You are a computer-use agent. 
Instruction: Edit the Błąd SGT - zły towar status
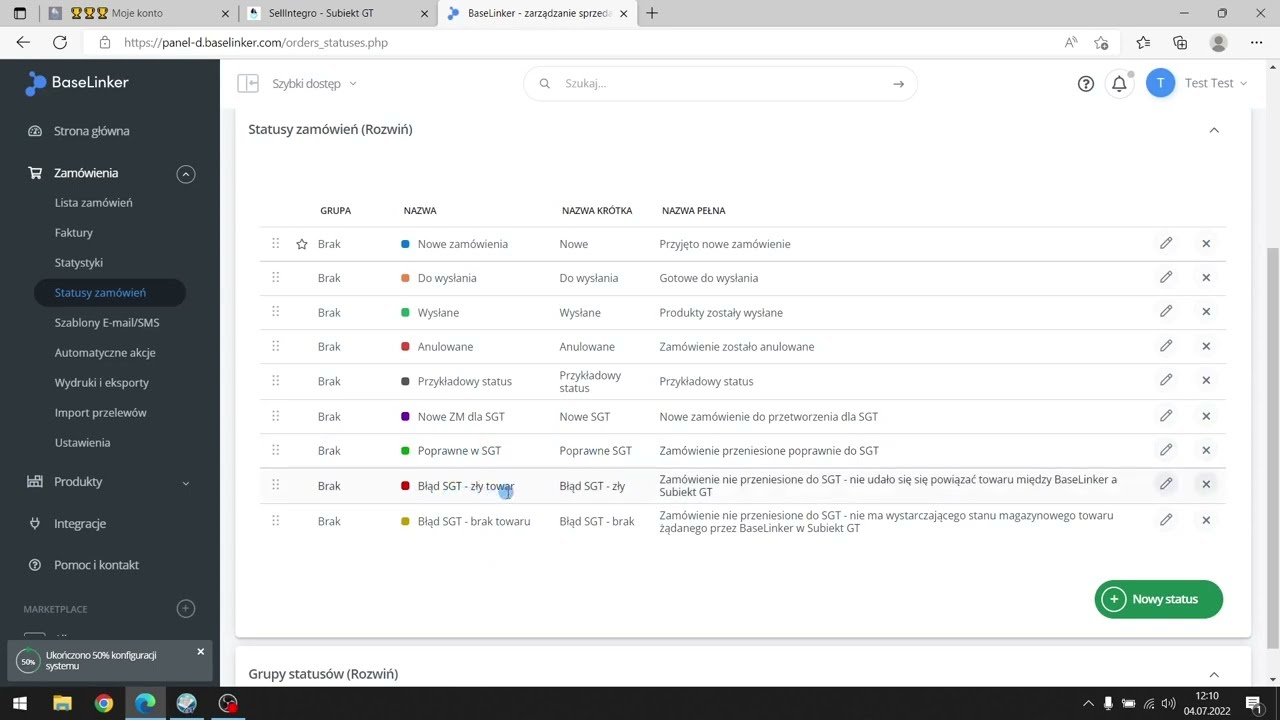(1166, 484)
